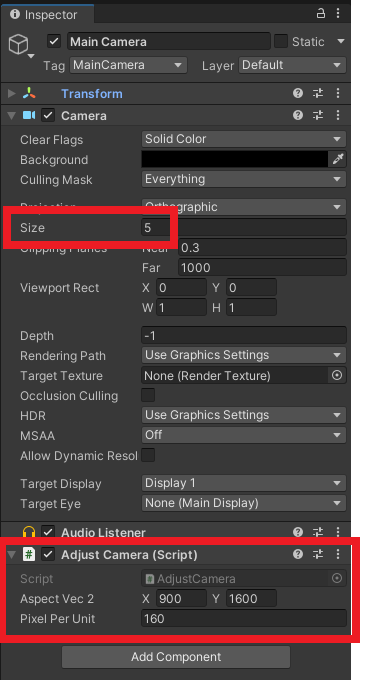Click the Background color eyedropper icon
Image resolution: width=366 pixels, height=695 pixels.
338,159
